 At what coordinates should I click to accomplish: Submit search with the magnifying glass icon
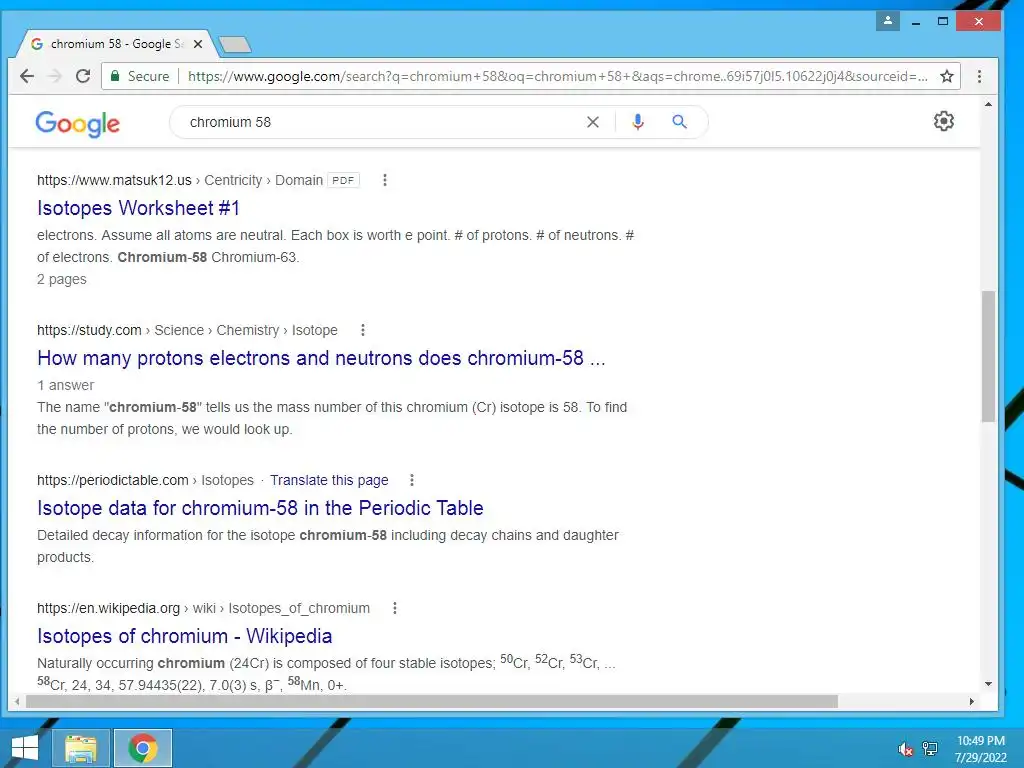[x=679, y=122]
